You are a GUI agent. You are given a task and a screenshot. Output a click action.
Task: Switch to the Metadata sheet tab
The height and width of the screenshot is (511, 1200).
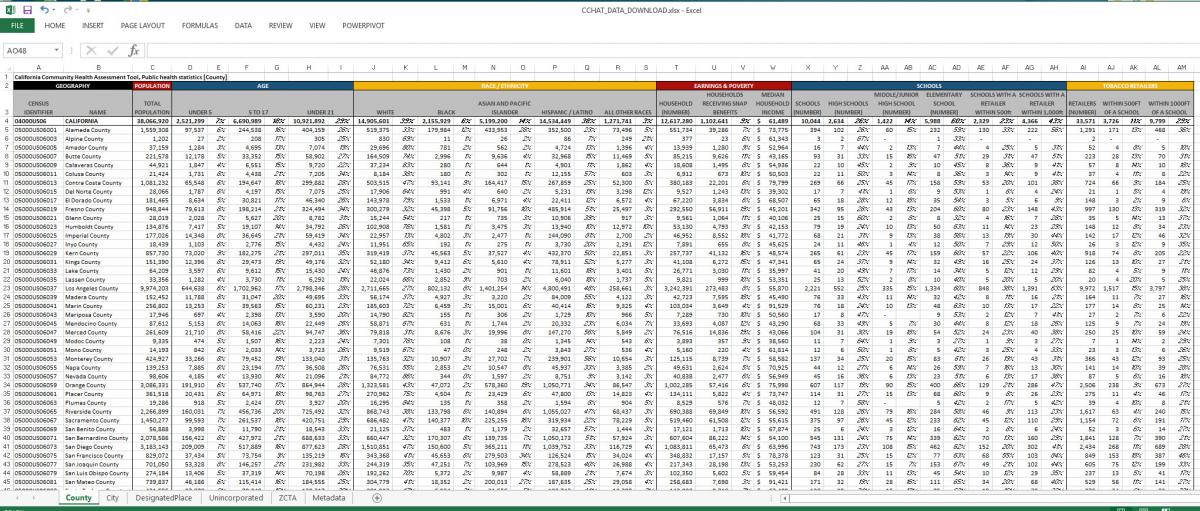click(x=328, y=497)
